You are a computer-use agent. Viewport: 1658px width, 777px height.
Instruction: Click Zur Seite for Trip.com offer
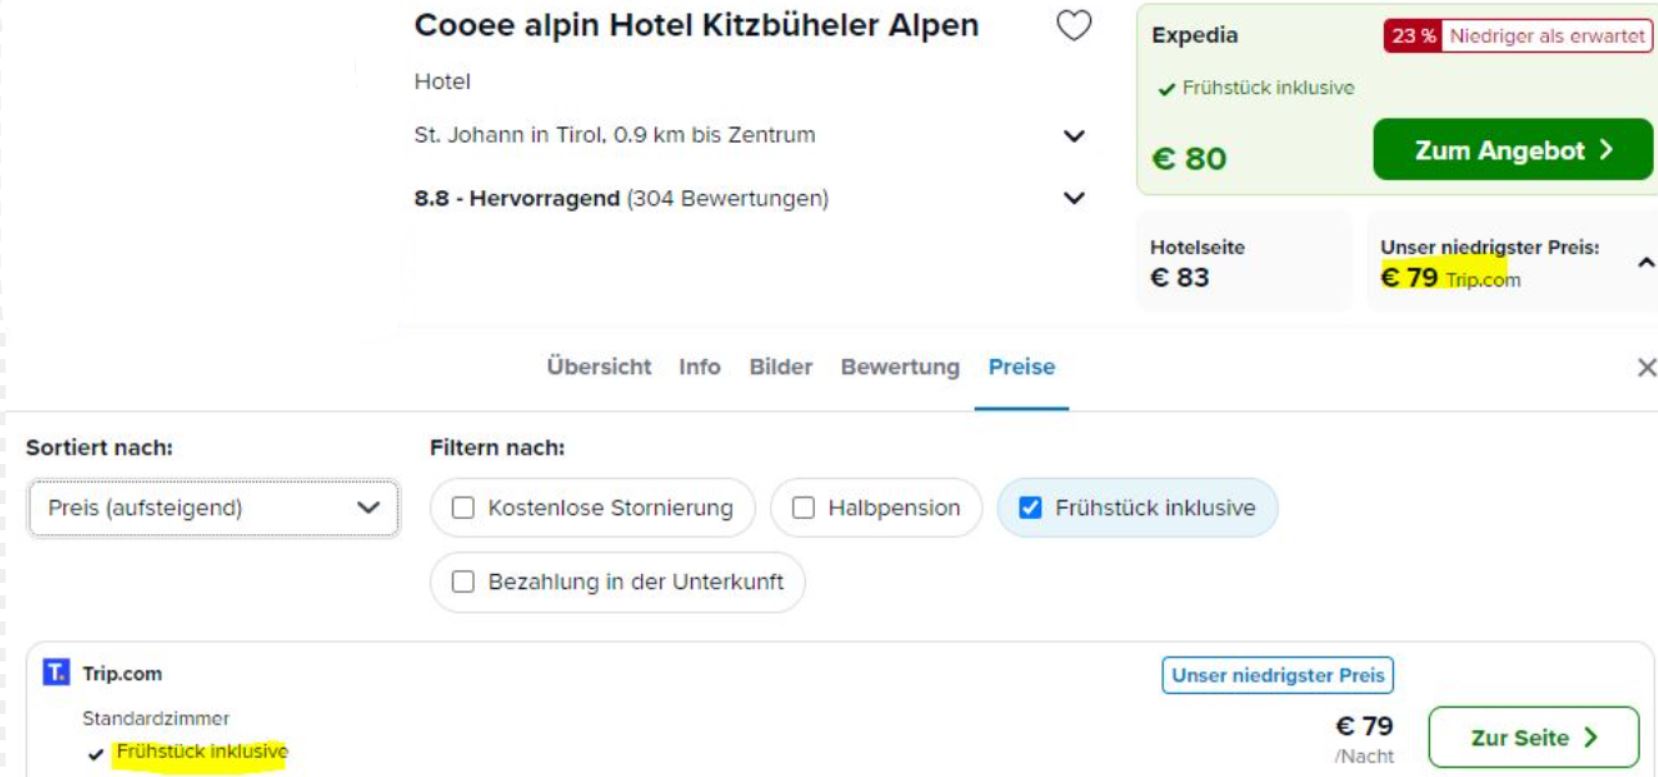tap(1533, 738)
